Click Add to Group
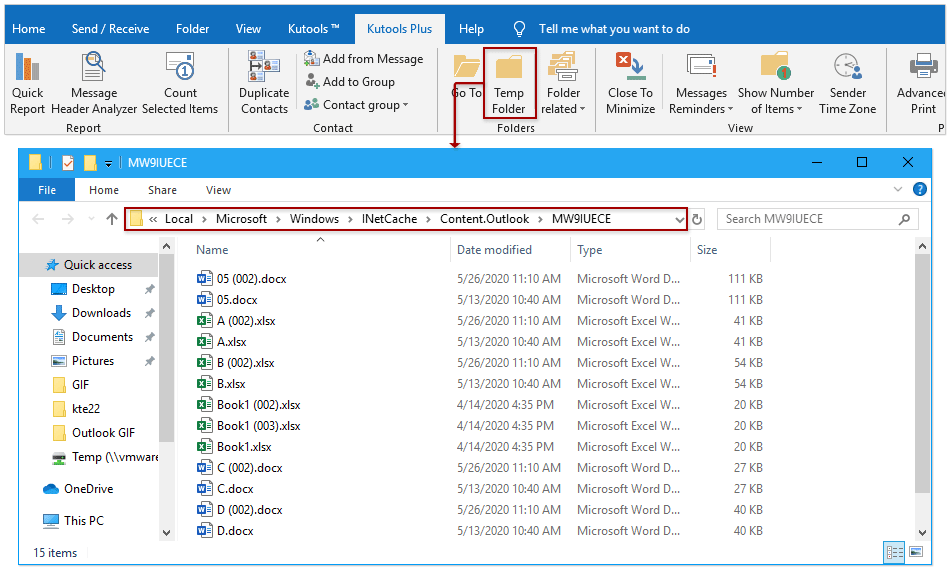 (x=350, y=82)
